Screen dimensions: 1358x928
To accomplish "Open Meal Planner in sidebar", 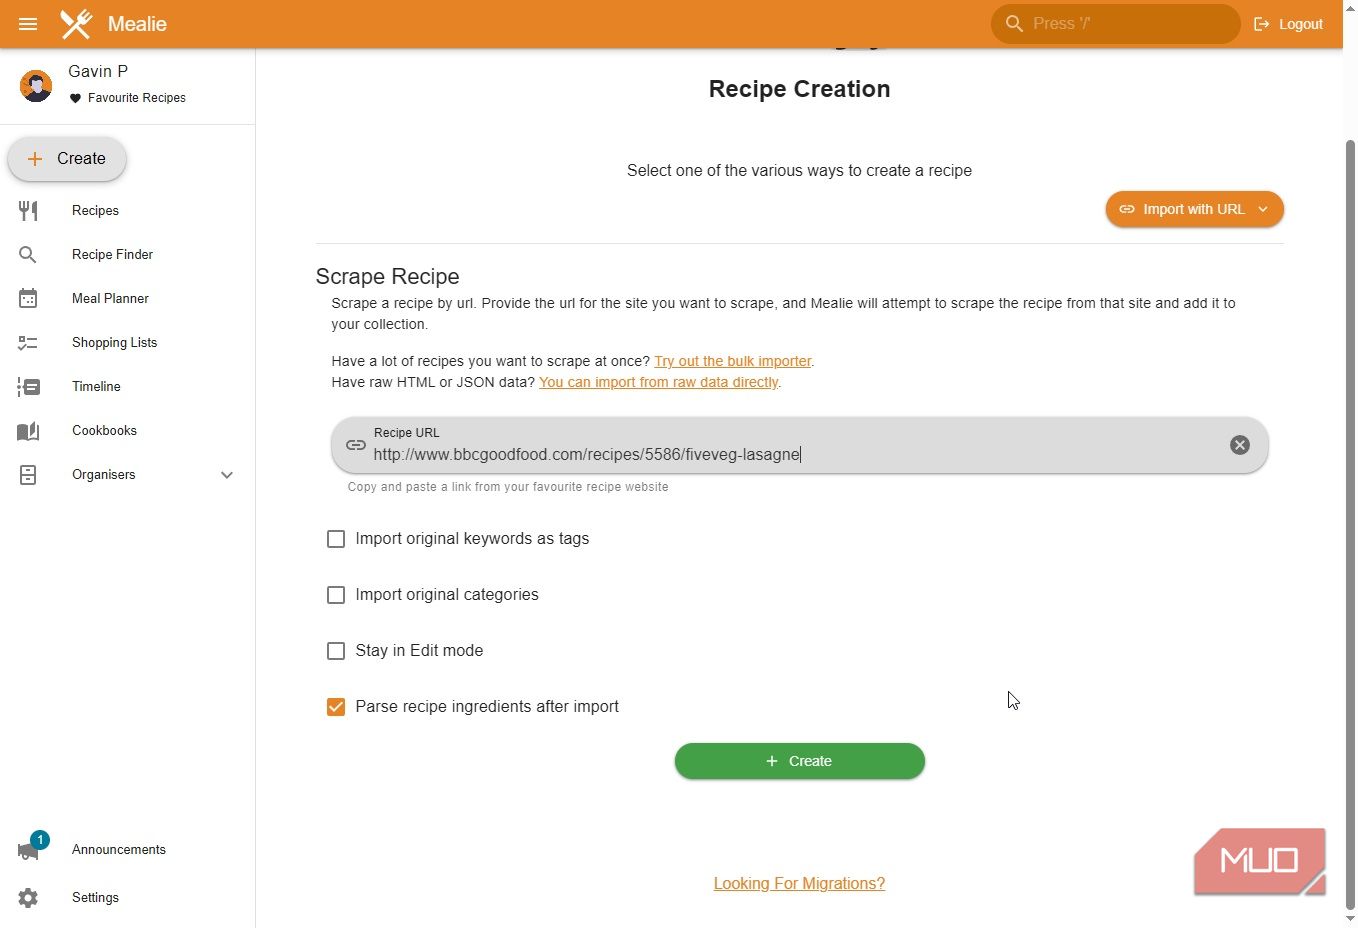I will (110, 298).
